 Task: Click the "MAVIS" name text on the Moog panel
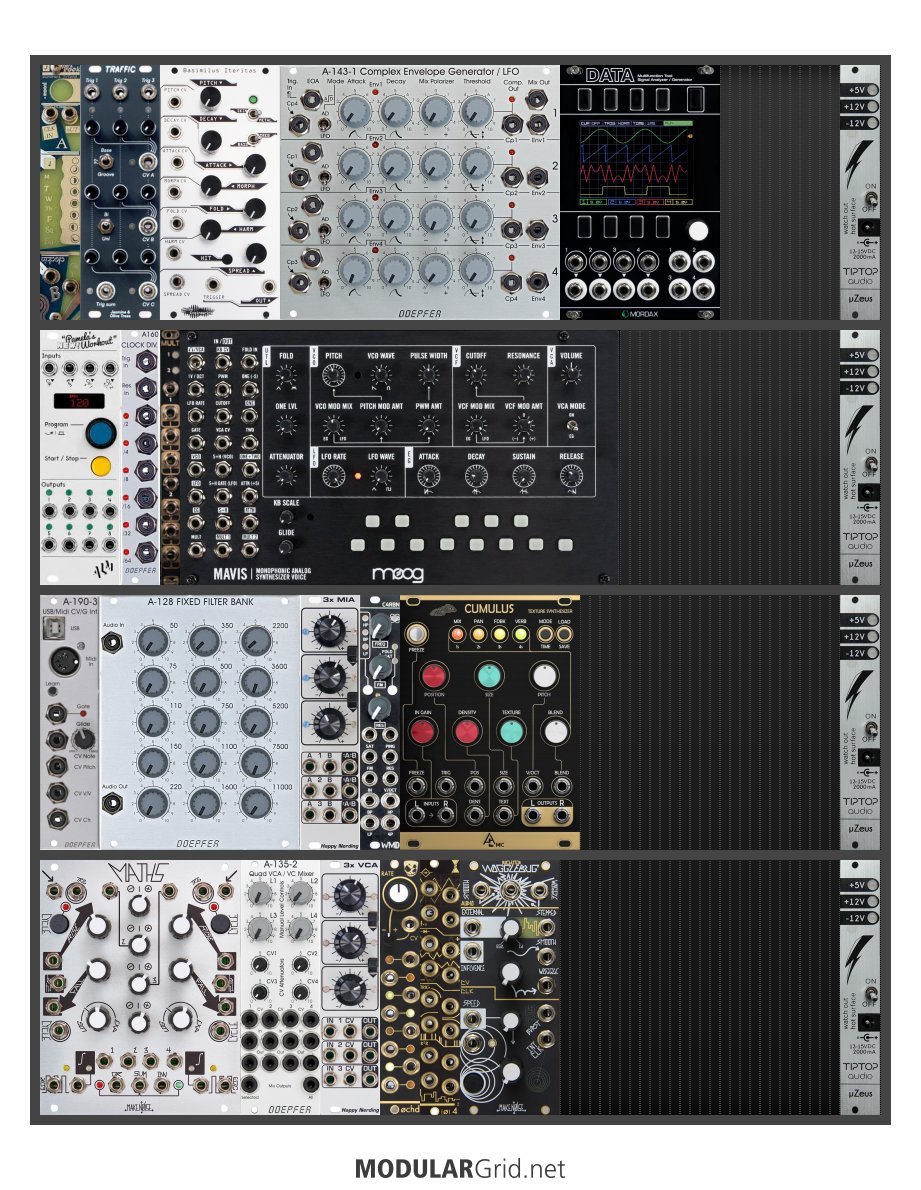point(230,573)
